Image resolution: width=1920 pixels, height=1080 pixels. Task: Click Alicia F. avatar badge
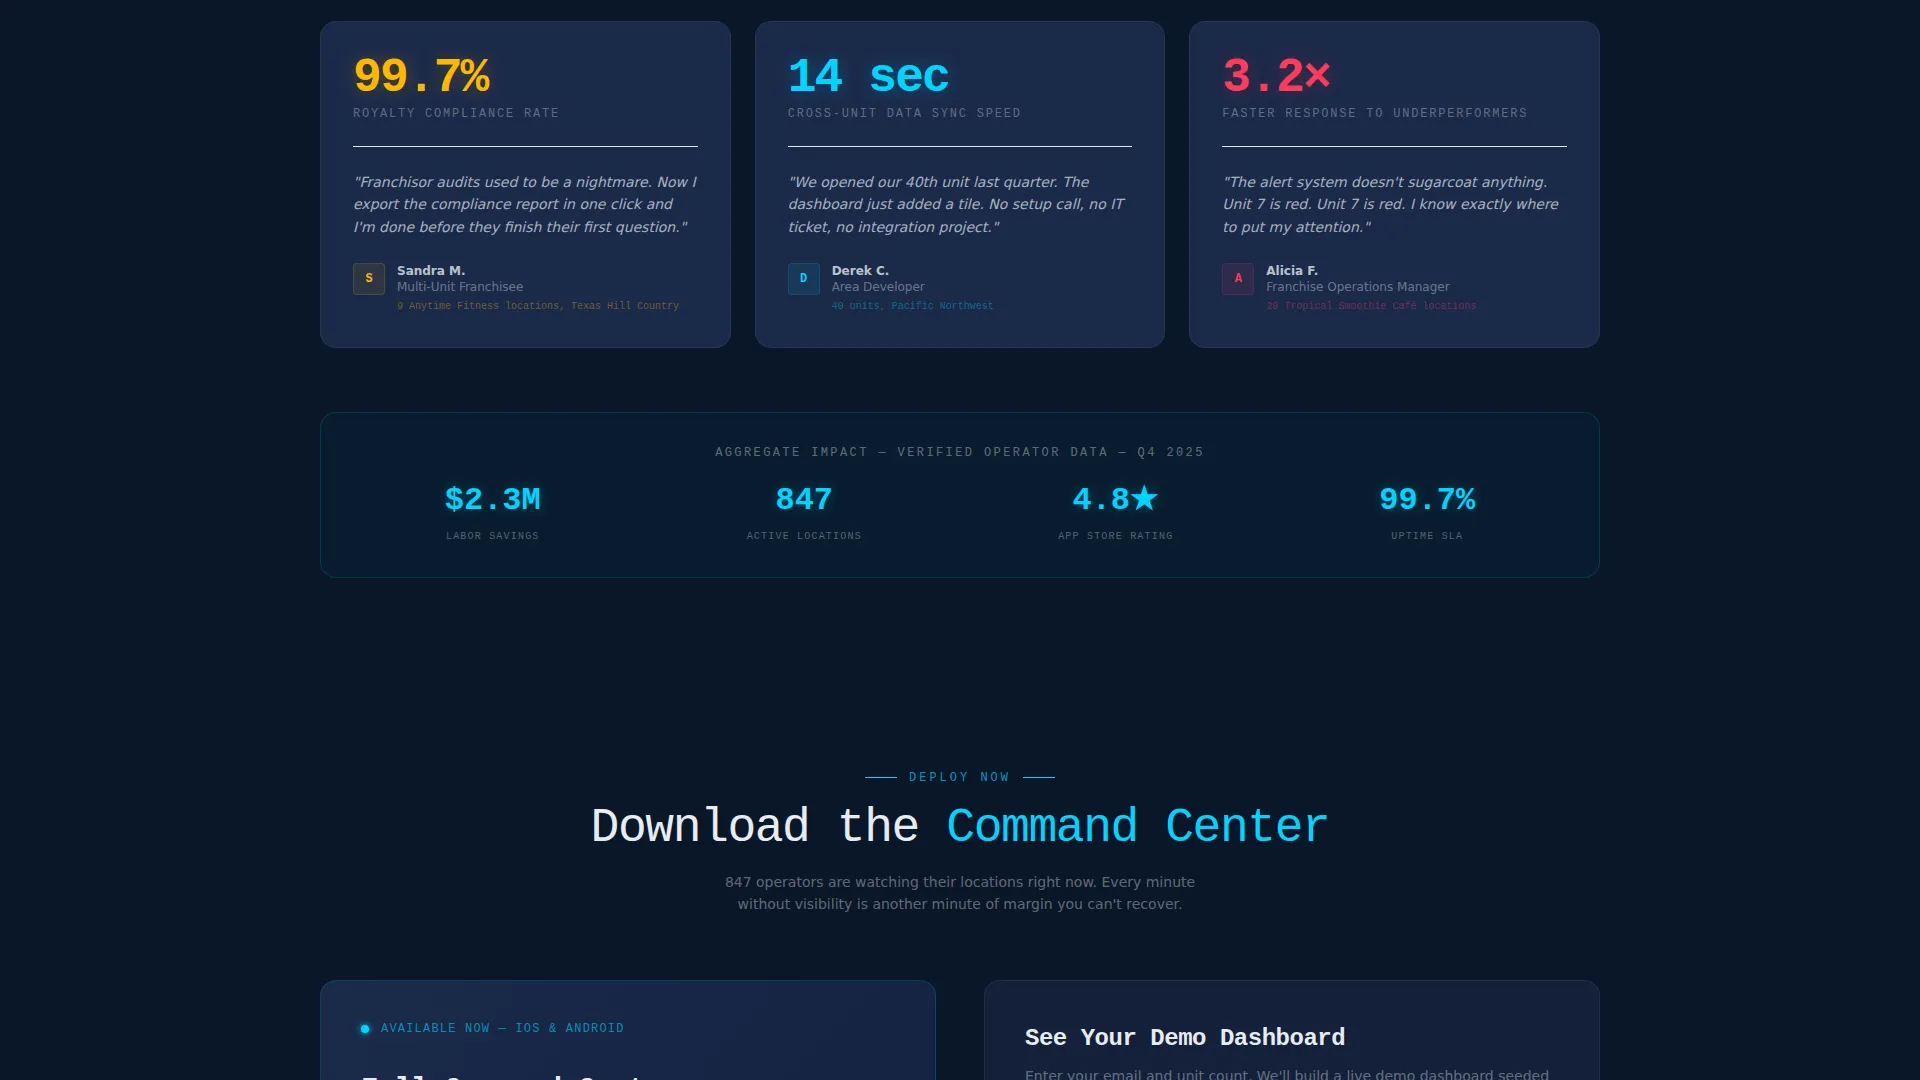[1238, 279]
